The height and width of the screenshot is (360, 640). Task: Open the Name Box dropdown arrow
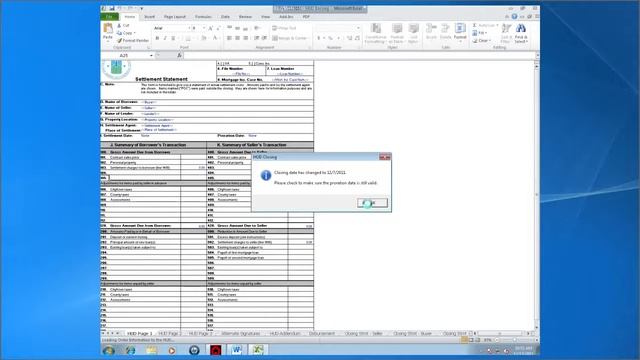coord(151,55)
